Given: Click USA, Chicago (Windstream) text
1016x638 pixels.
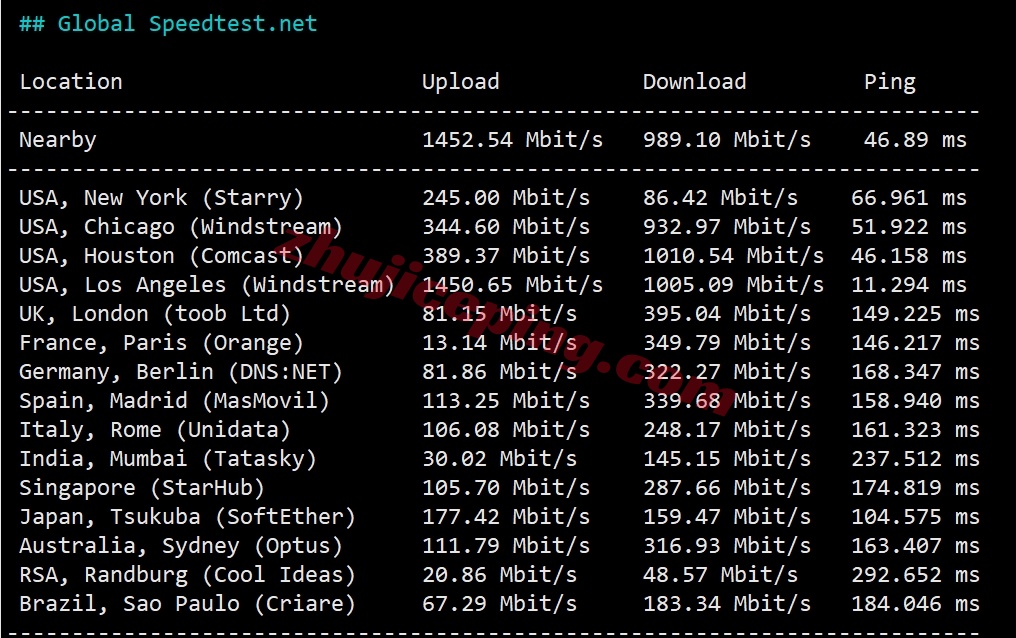Looking at the screenshot, I should (x=181, y=227).
